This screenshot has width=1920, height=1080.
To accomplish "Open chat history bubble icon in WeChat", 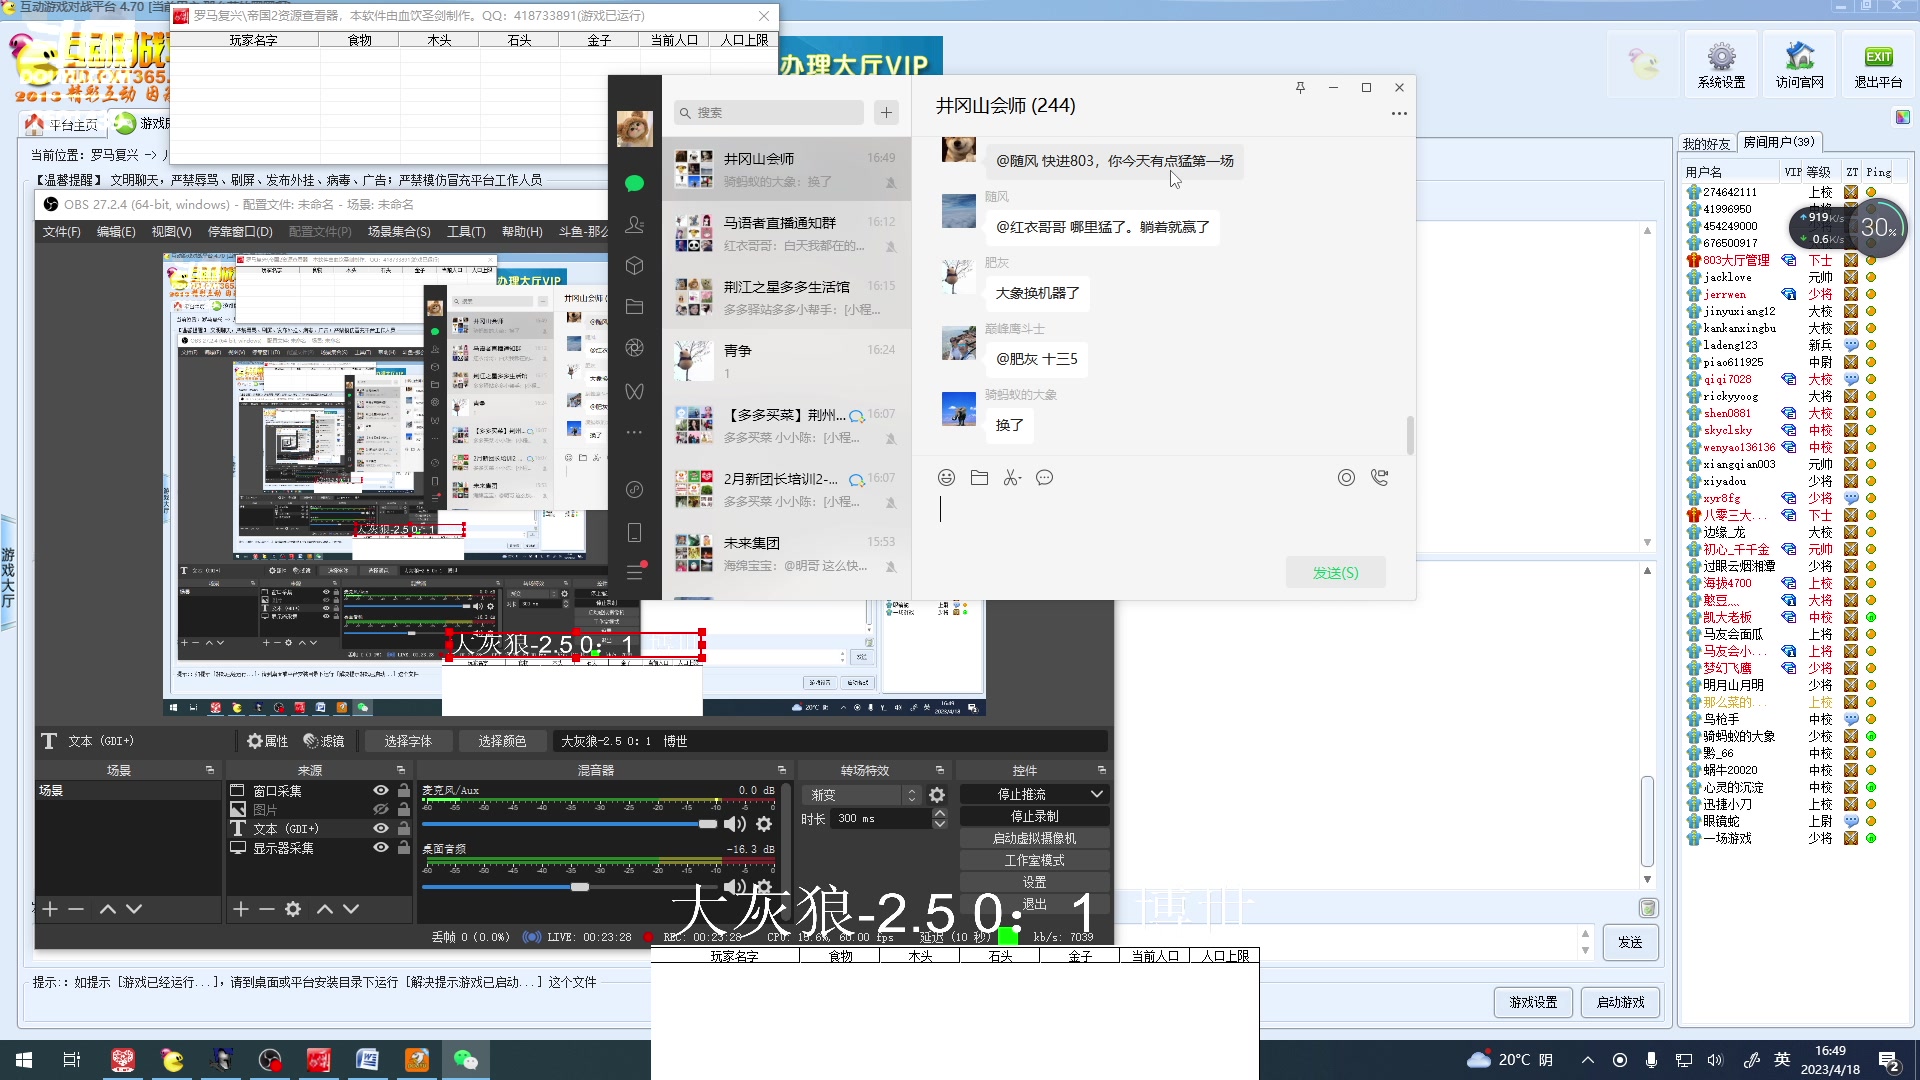I will tap(1045, 478).
